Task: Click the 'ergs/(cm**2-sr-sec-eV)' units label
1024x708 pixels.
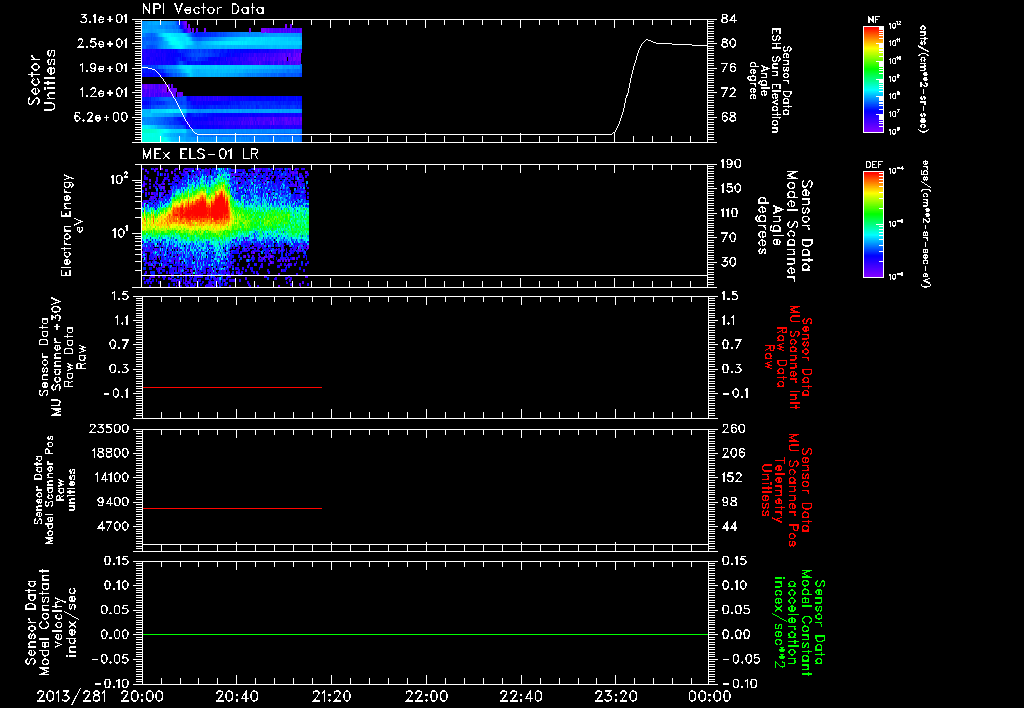Action: (x=925, y=223)
